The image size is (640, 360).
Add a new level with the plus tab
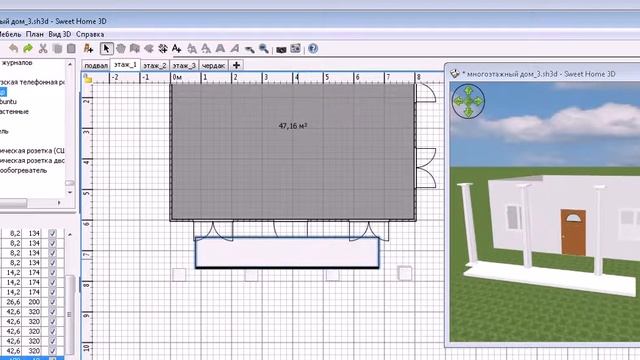[x=236, y=65]
